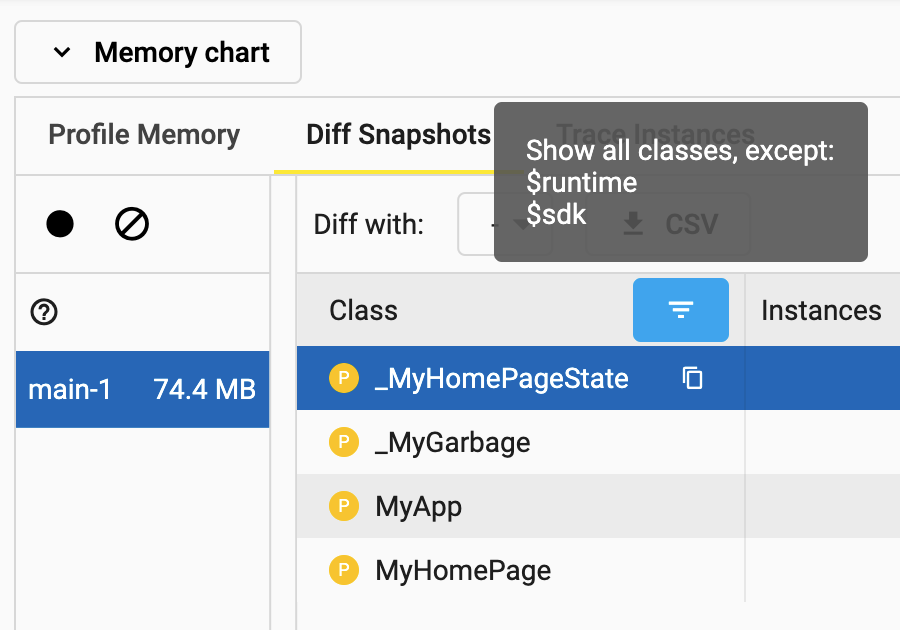The image size is (900, 630).
Task: Switch to the Profile Memory tab
Action: pos(143,134)
